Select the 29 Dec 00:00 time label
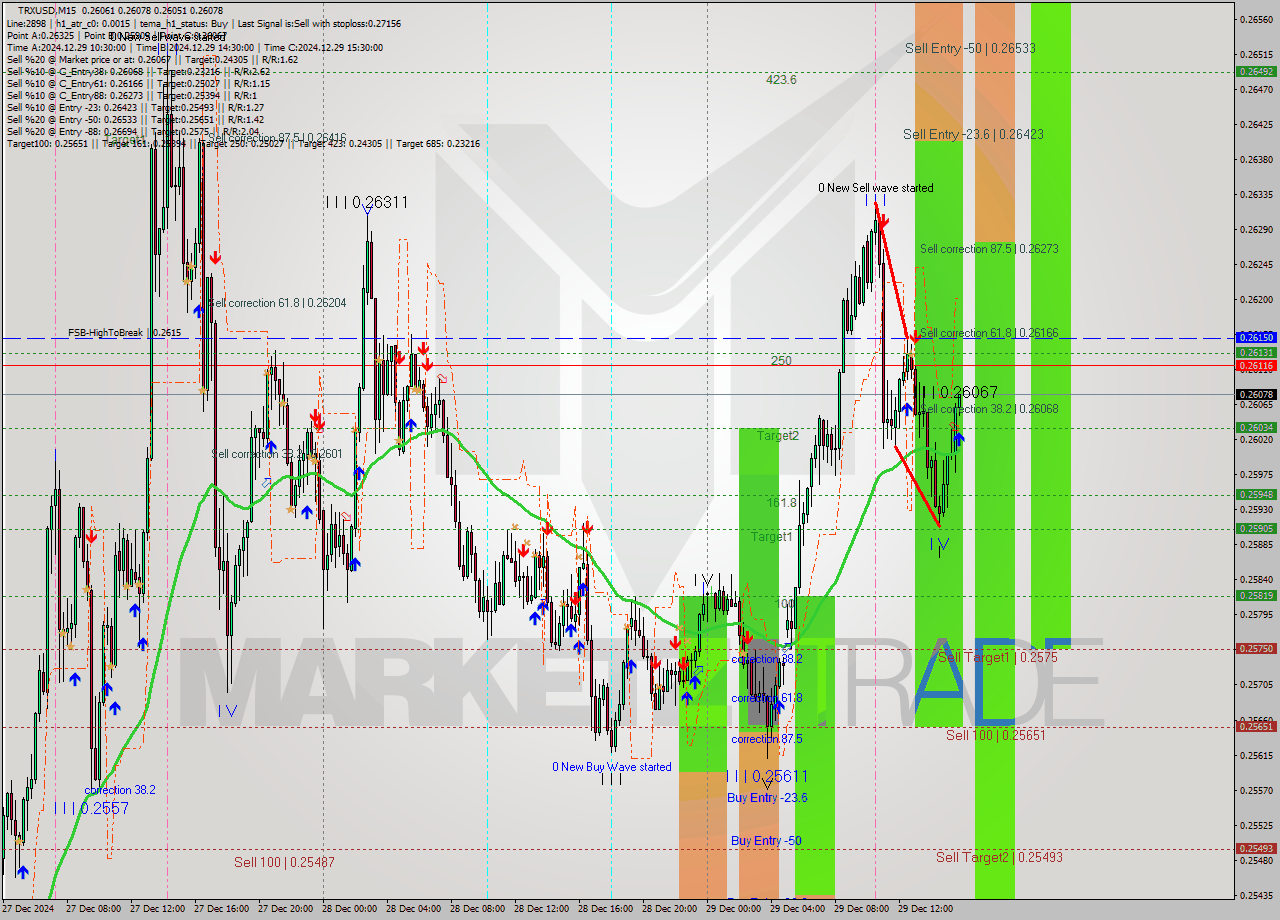1280x920 pixels. pyautogui.click(x=735, y=909)
